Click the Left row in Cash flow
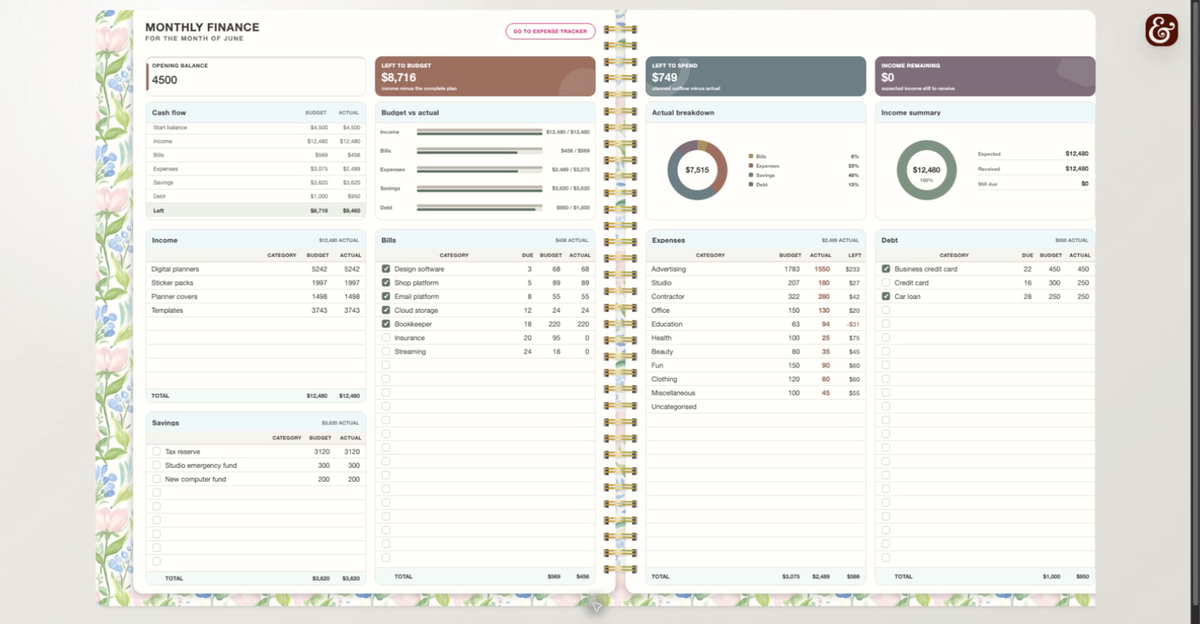The image size is (1200, 624). pos(256,211)
